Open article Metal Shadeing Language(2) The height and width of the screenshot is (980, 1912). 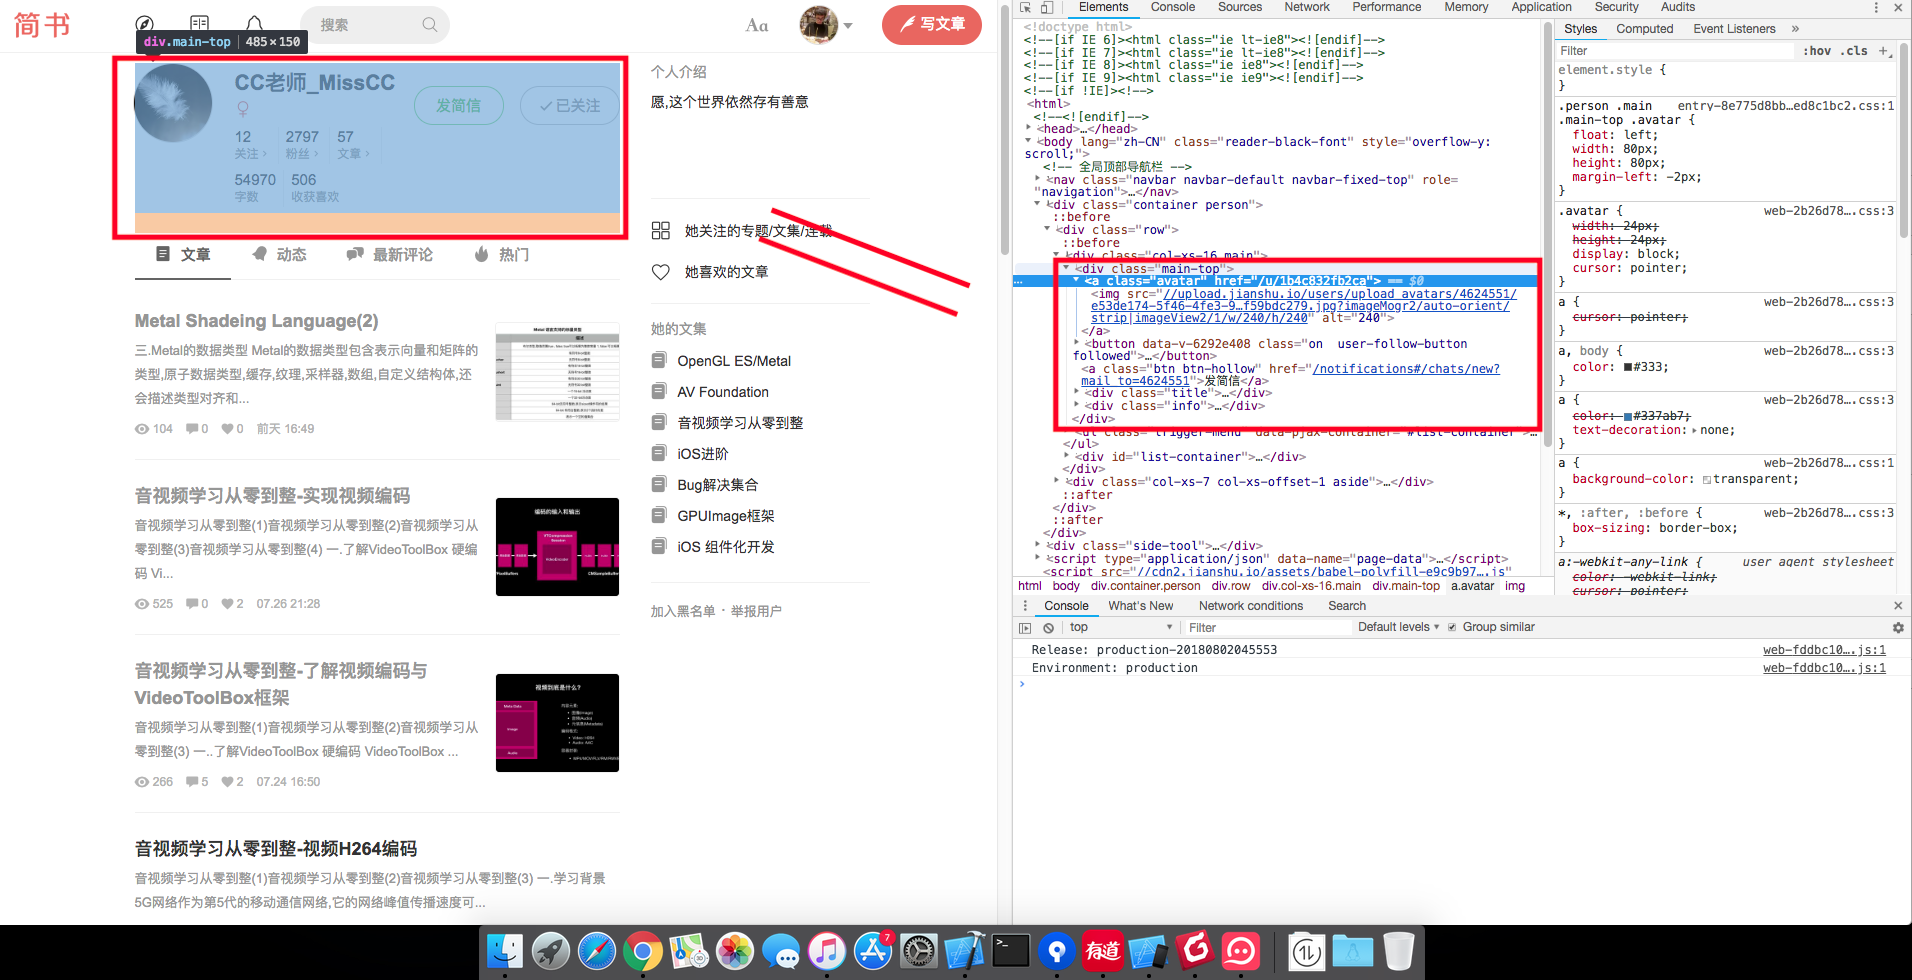257,321
